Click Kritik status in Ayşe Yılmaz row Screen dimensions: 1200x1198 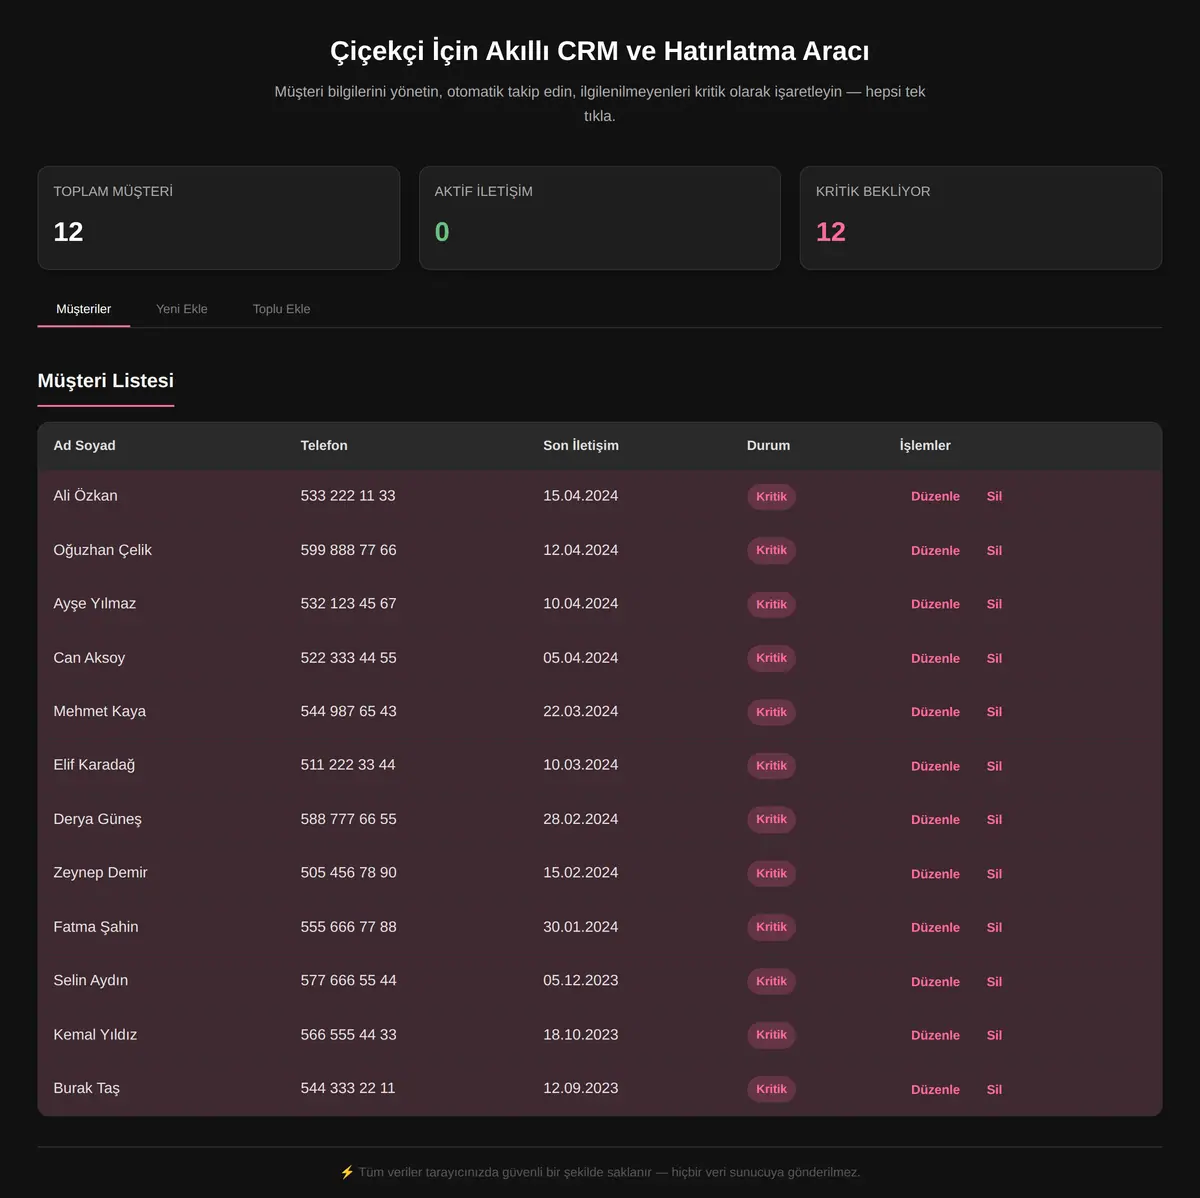(771, 604)
